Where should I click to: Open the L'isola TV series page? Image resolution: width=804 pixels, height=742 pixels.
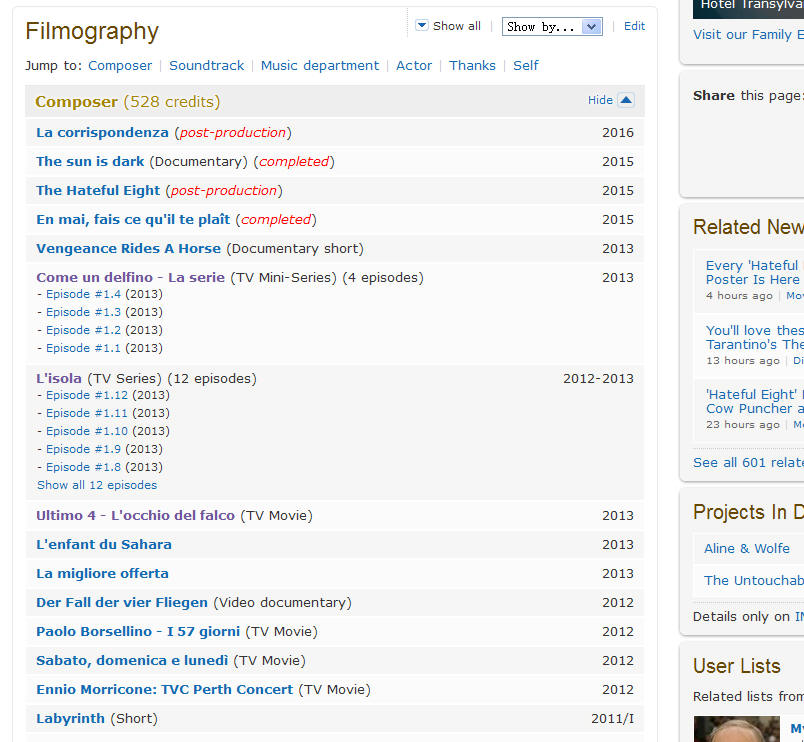pyautogui.click(x=58, y=378)
